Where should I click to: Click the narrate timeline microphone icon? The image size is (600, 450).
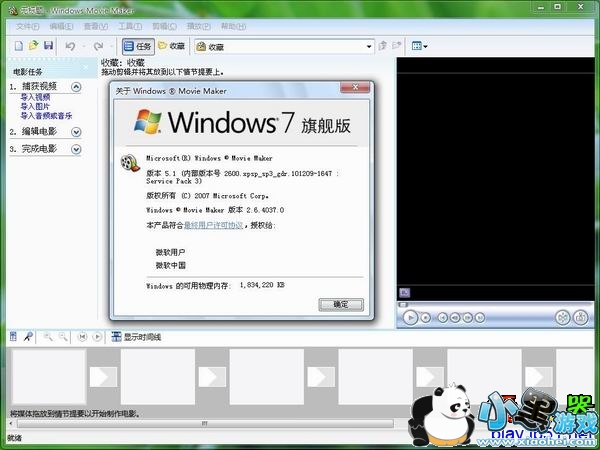(28, 337)
